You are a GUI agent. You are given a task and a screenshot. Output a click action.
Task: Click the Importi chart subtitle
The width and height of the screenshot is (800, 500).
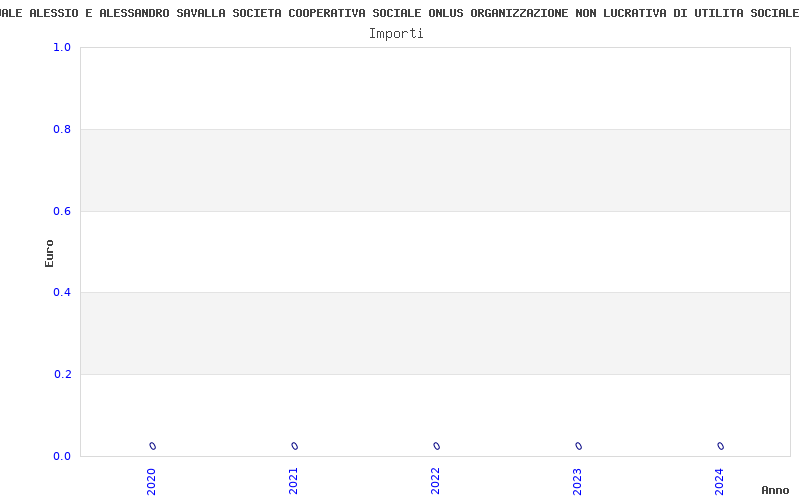click(x=396, y=34)
